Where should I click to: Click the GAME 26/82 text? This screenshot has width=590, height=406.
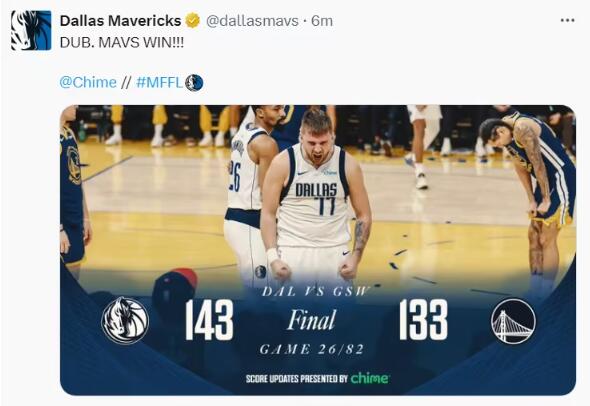pos(312,350)
